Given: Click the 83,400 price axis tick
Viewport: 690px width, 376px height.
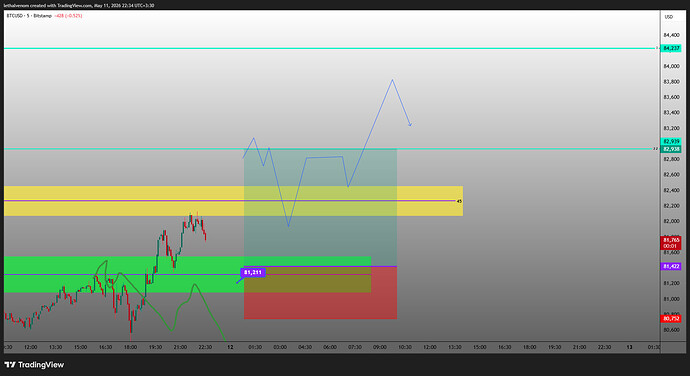Looking at the screenshot, I should (672, 113).
